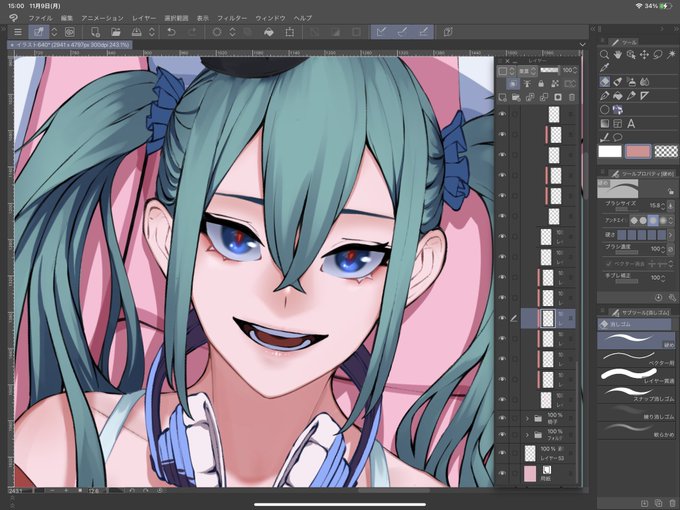Toggle Lock layer padlock
680x510 pixels.
541,84
